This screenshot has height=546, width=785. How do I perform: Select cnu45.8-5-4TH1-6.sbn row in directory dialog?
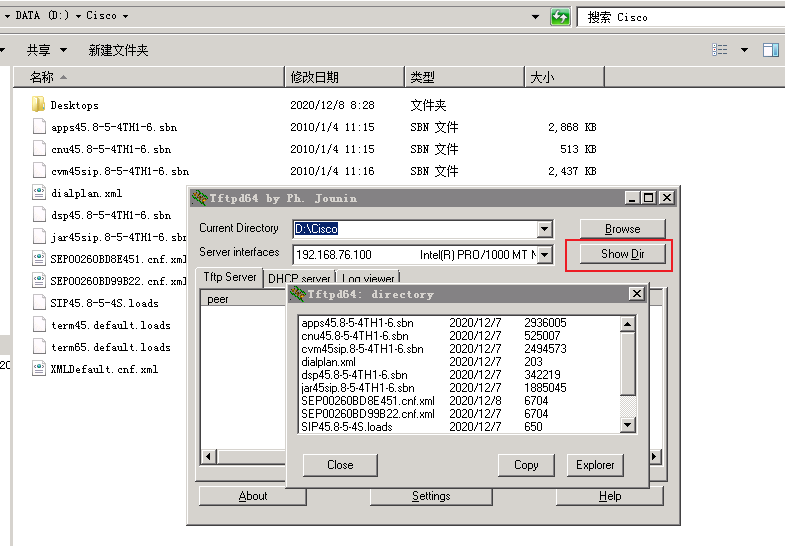coord(459,336)
